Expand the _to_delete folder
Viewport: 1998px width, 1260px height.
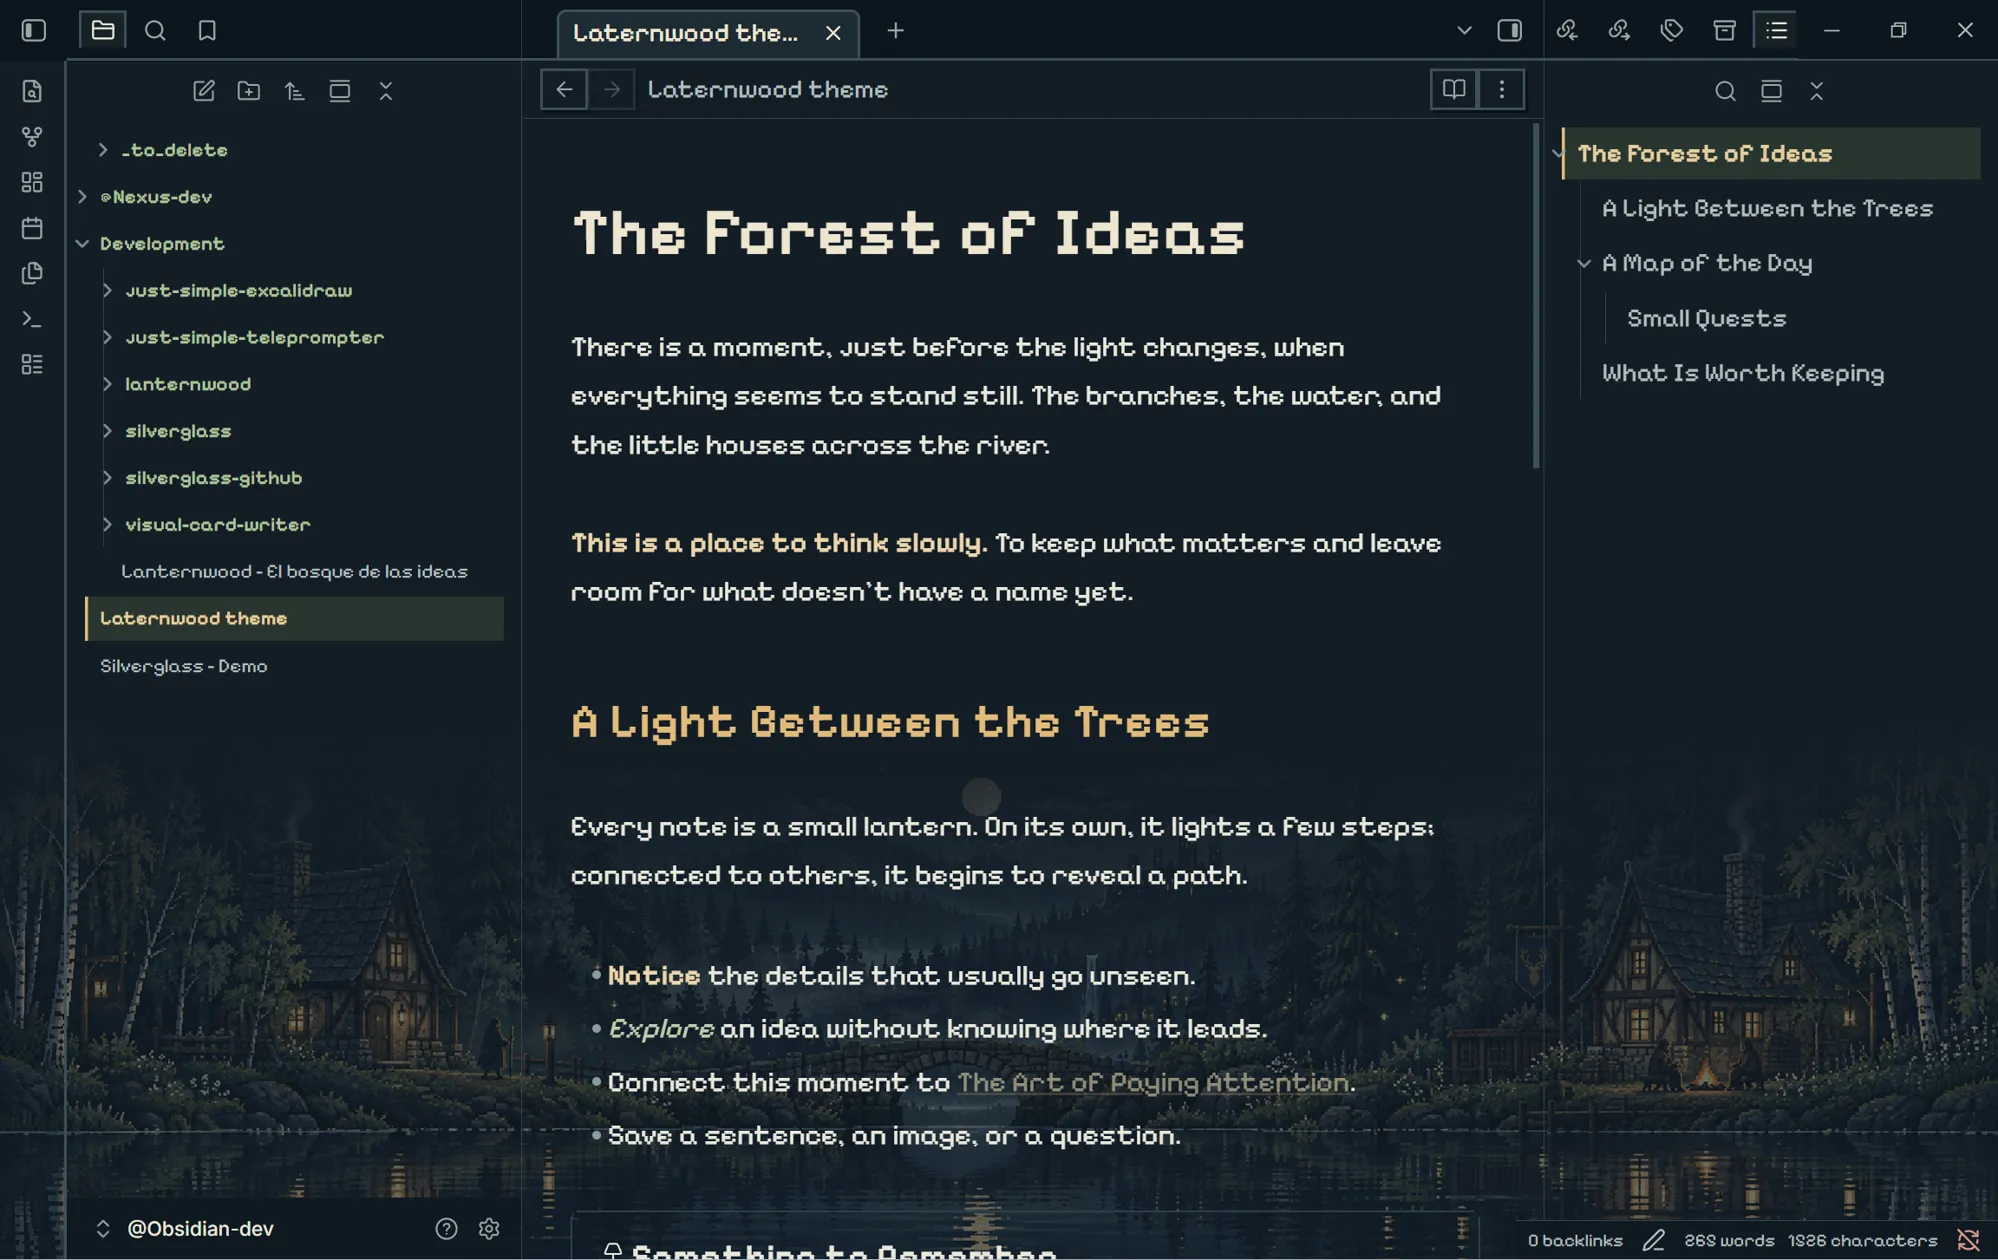point(103,150)
